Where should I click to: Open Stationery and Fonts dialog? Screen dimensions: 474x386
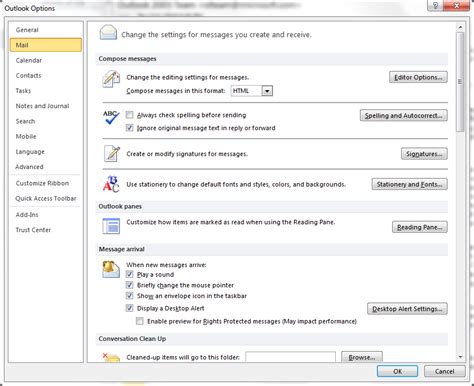(410, 184)
